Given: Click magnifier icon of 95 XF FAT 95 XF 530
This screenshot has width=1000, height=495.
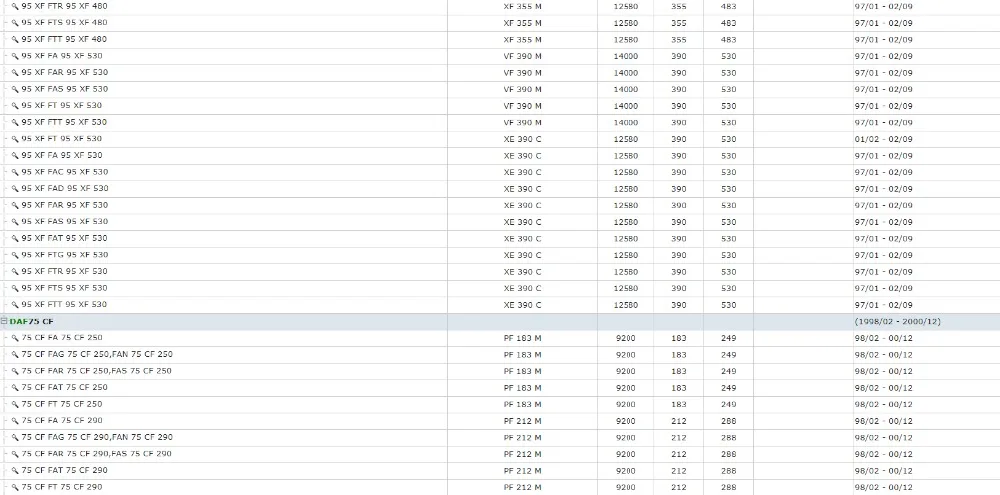Looking at the screenshot, I should (x=15, y=238).
